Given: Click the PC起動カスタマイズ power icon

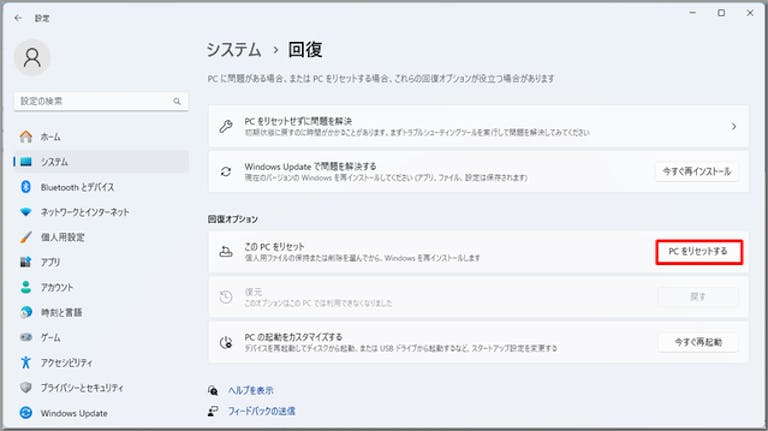Looking at the screenshot, I should (226, 342).
